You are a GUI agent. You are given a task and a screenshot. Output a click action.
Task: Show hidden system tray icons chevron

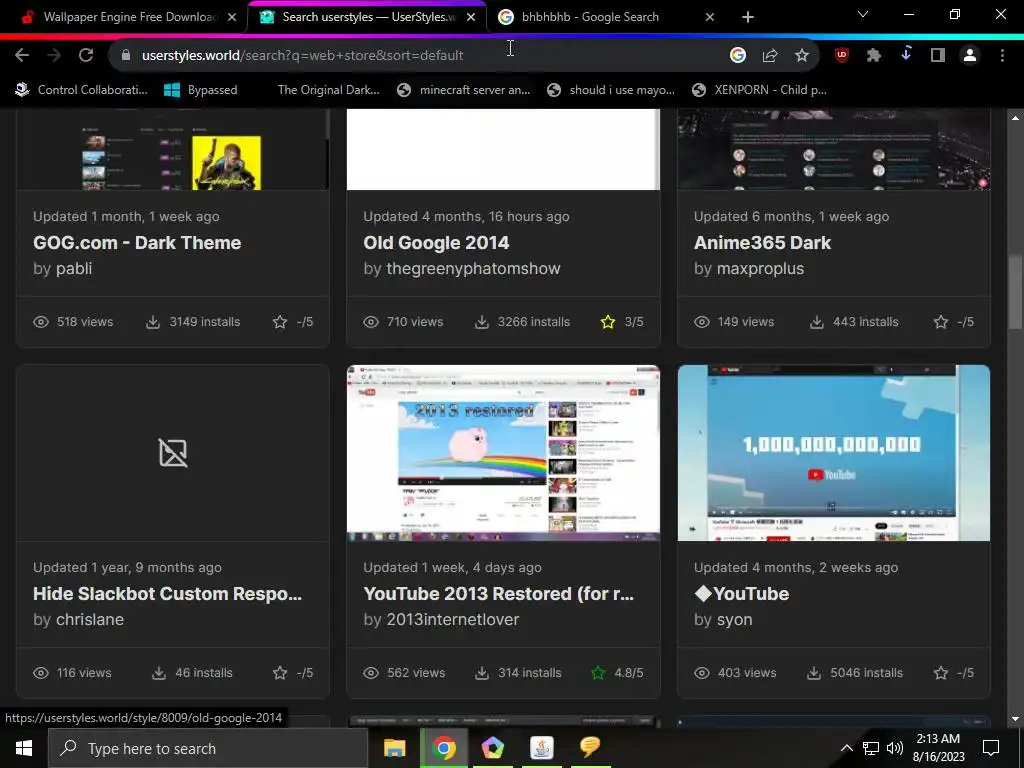click(x=846, y=748)
